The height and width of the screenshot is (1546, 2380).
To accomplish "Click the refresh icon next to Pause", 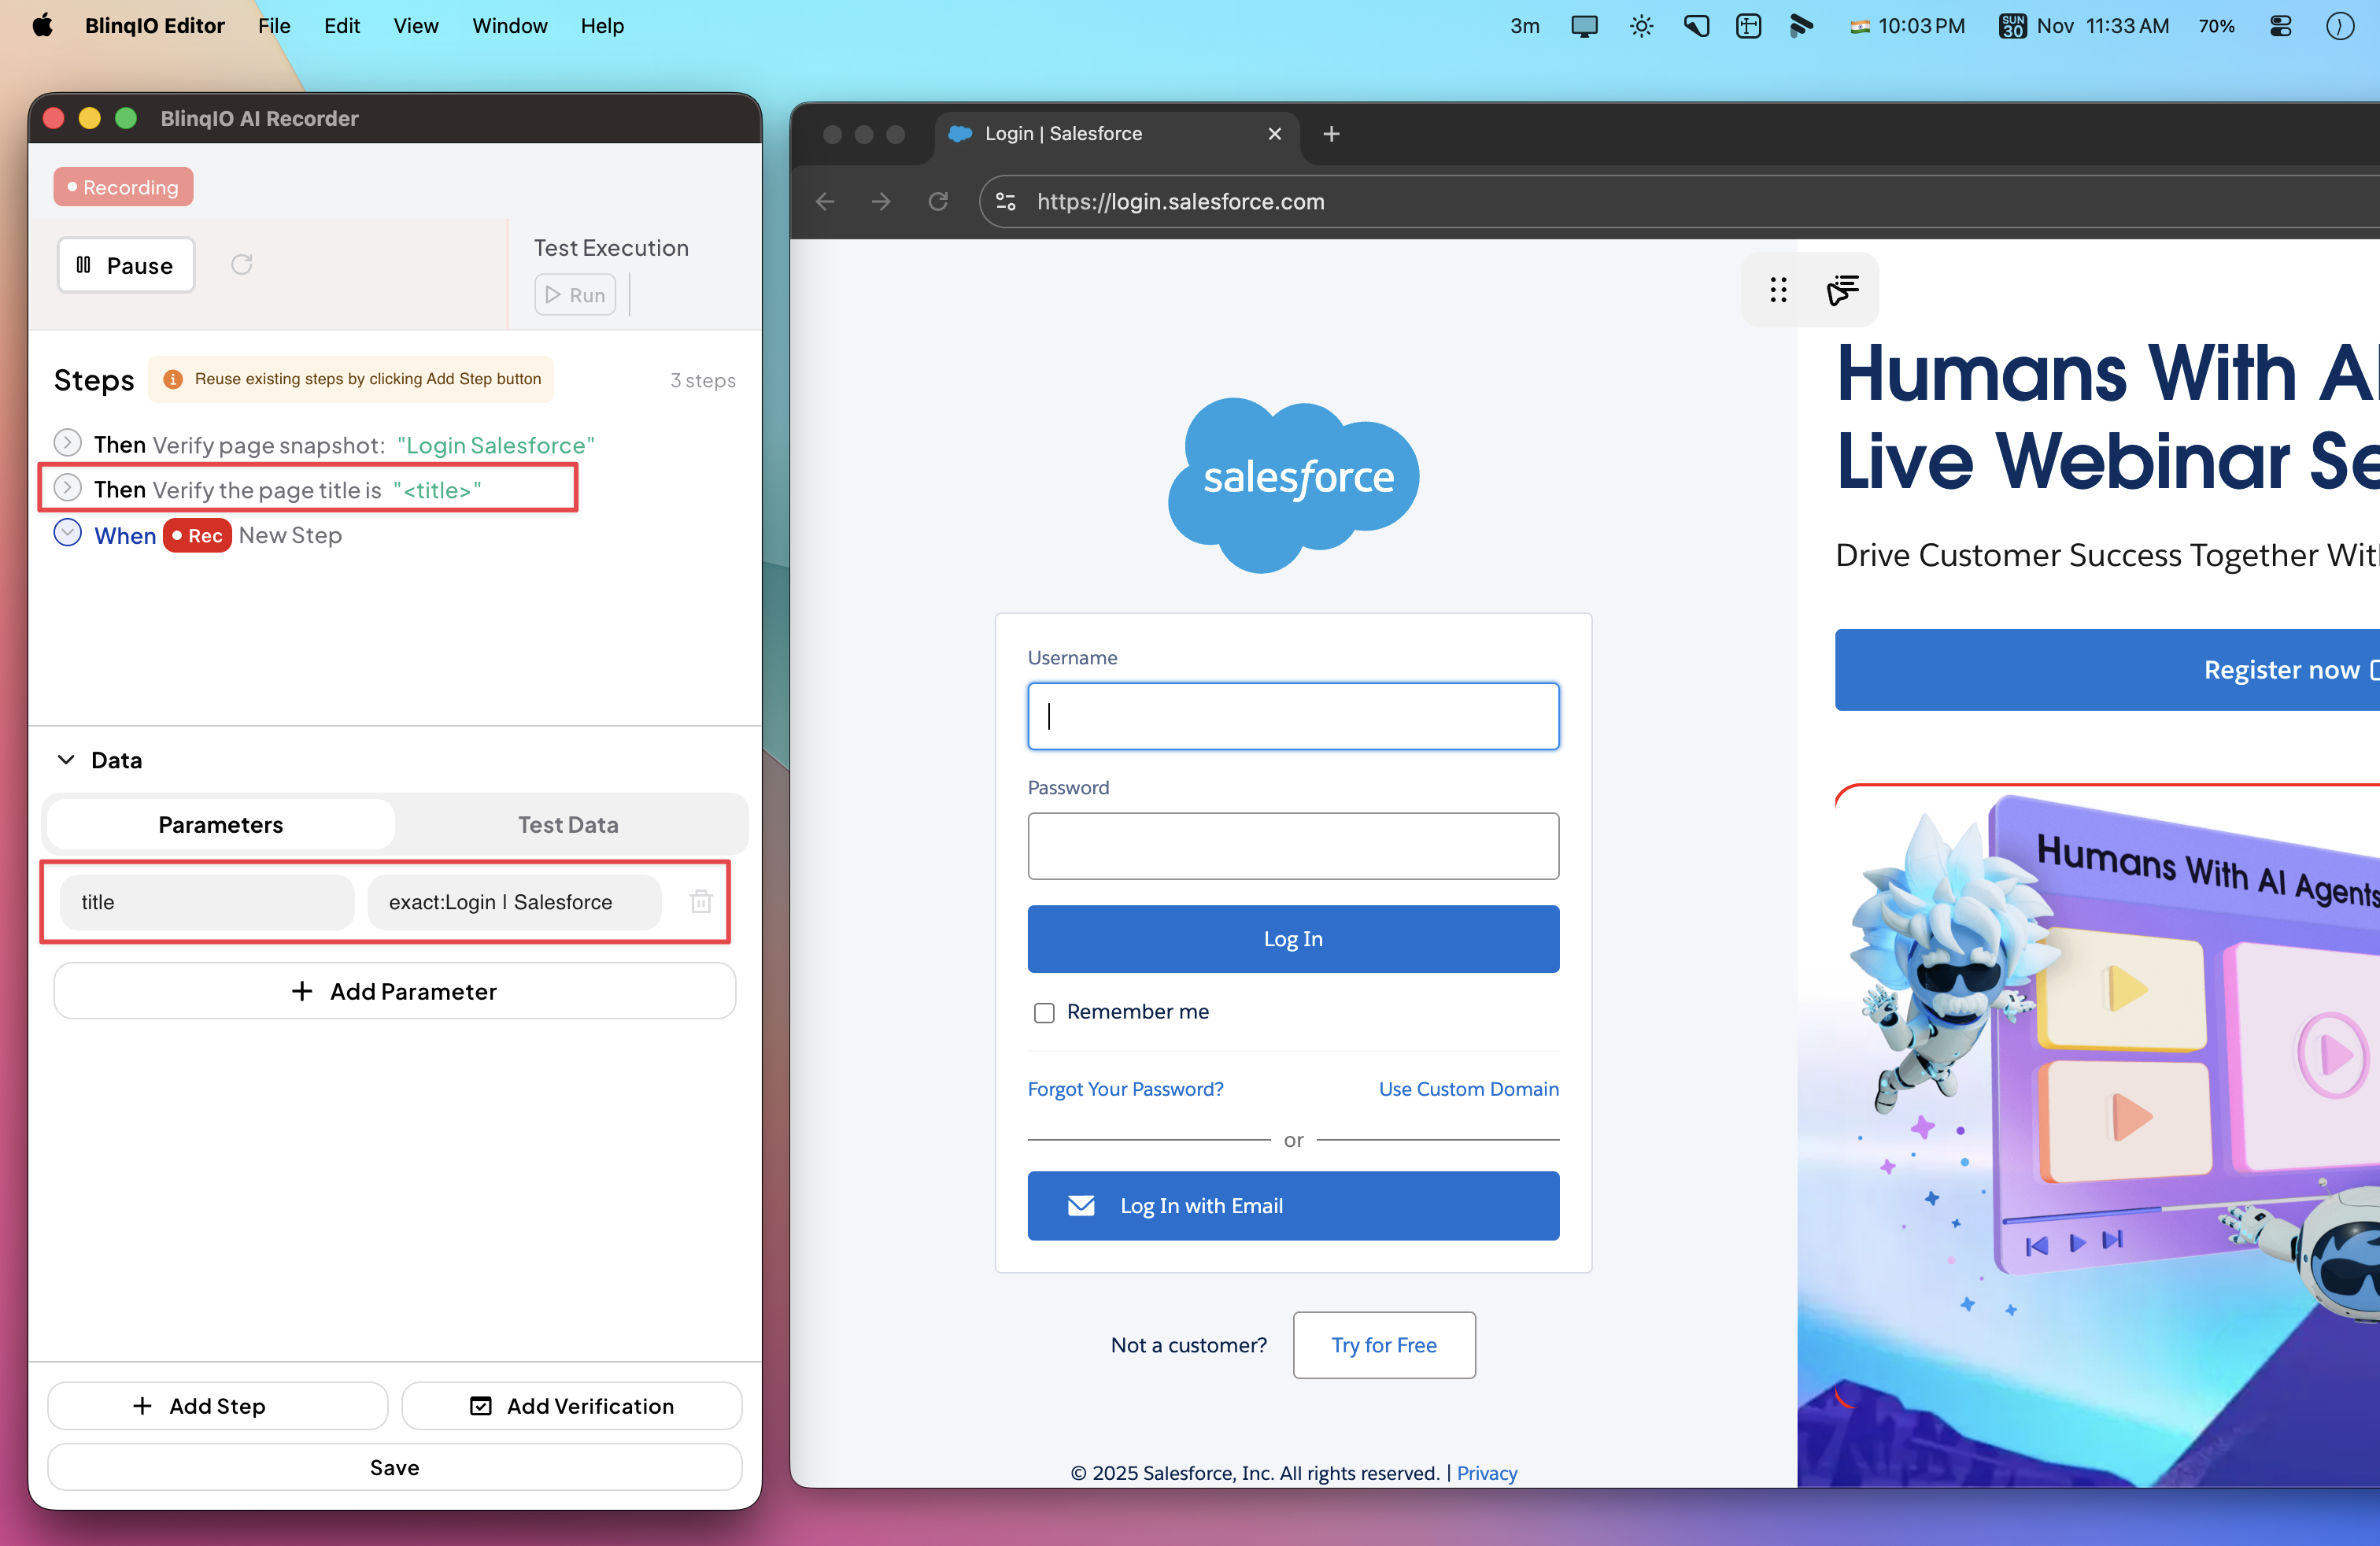I will pos(241,265).
